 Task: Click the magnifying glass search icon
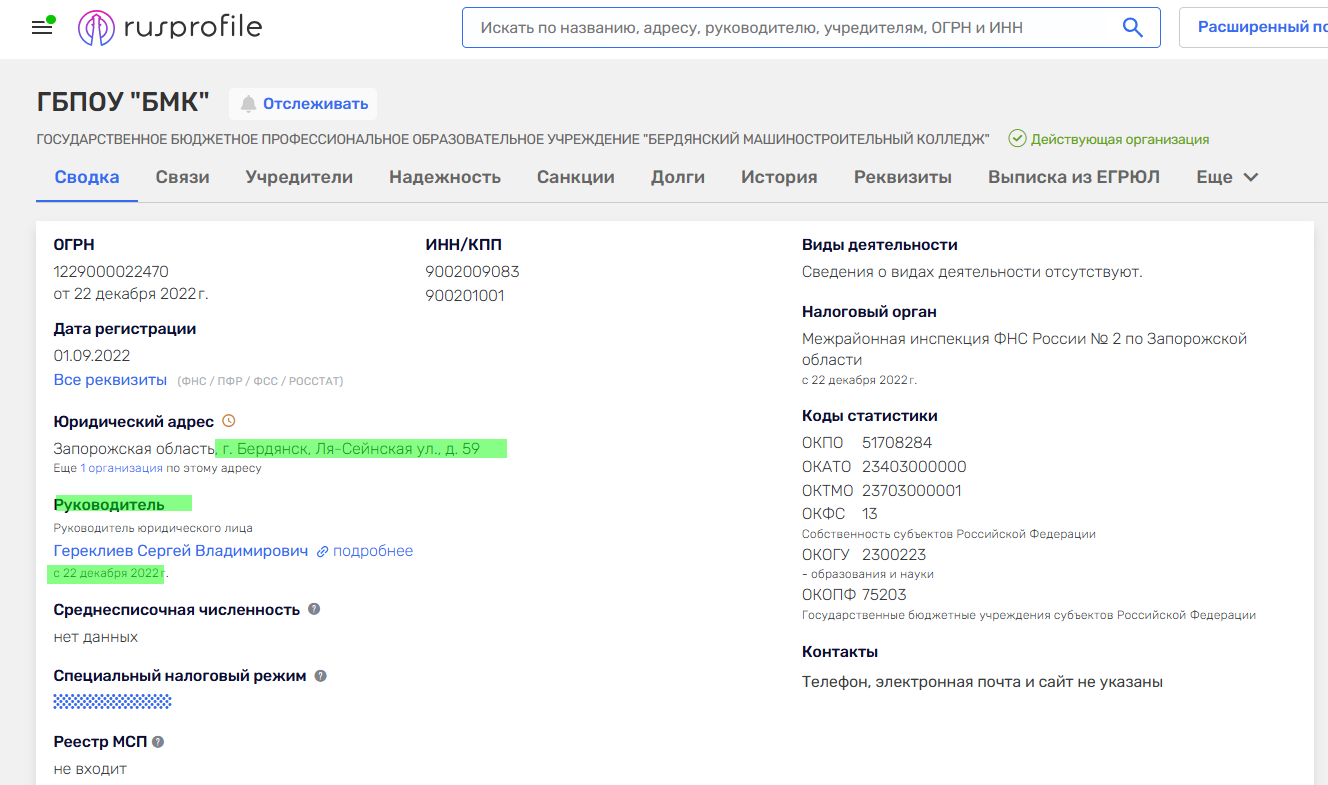coord(1132,28)
